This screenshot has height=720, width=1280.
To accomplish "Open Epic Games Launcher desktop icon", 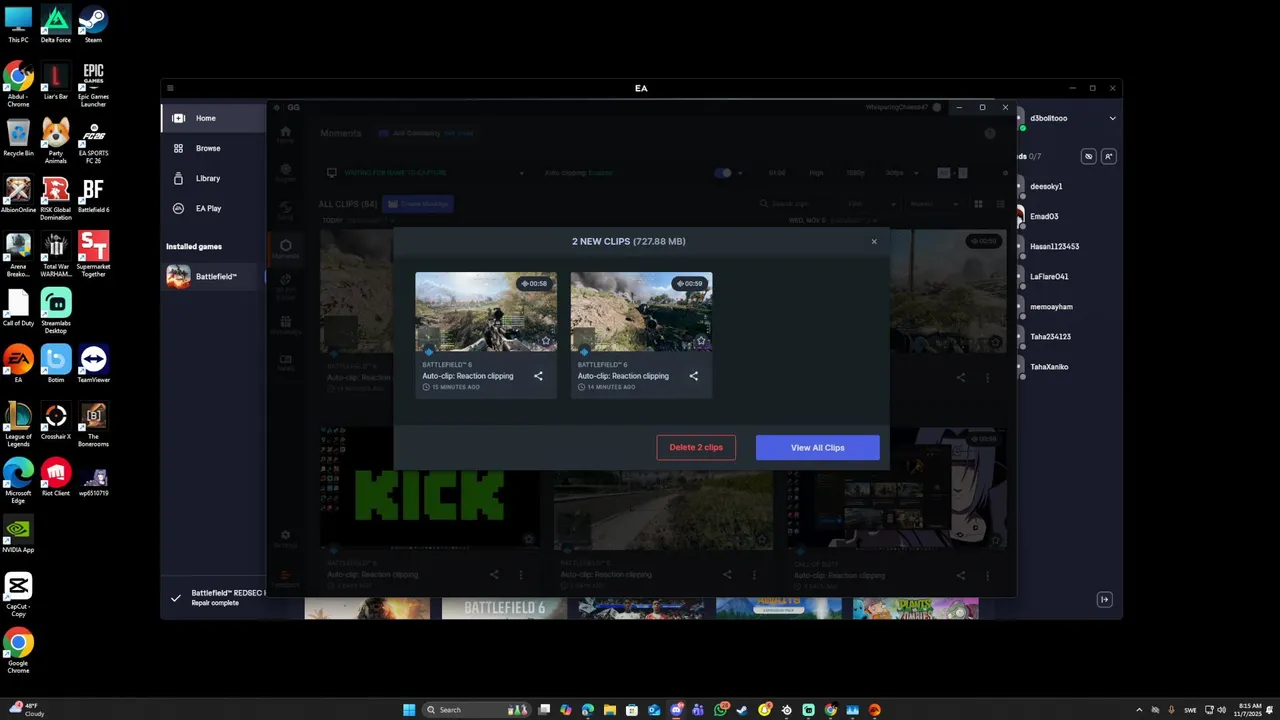I will pyautogui.click(x=93, y=85).
